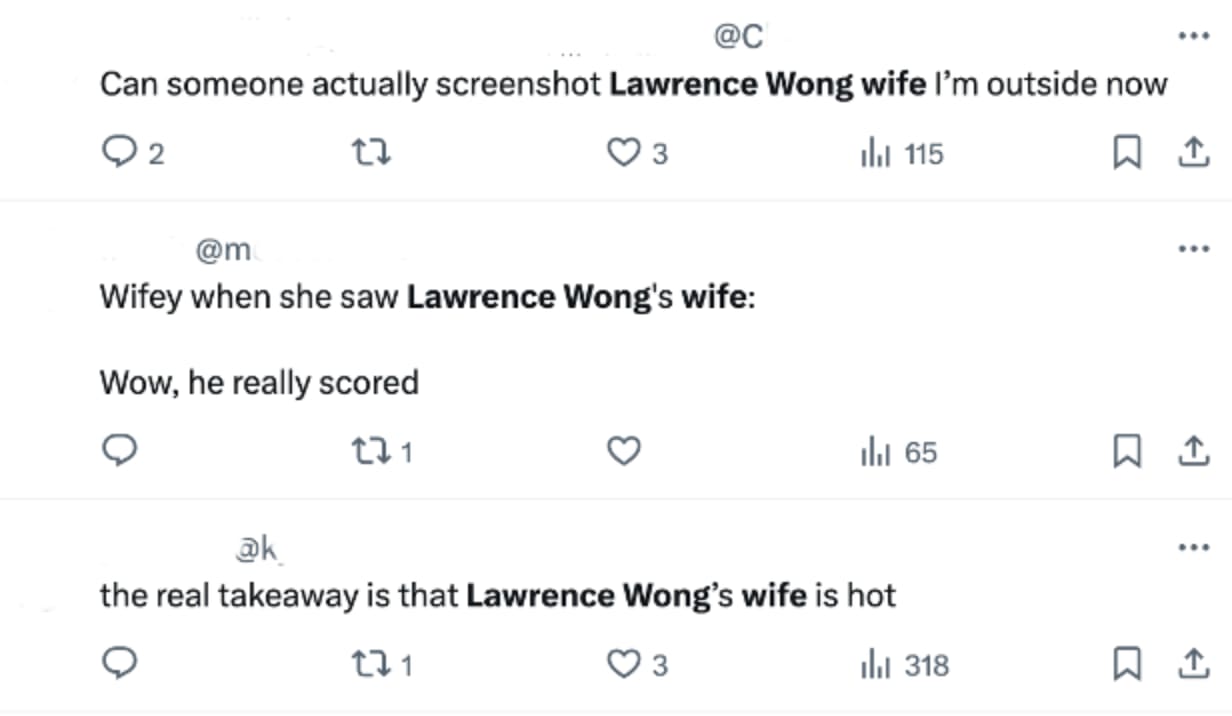
Task: View analytics showing 65 views
Action: 898,452
